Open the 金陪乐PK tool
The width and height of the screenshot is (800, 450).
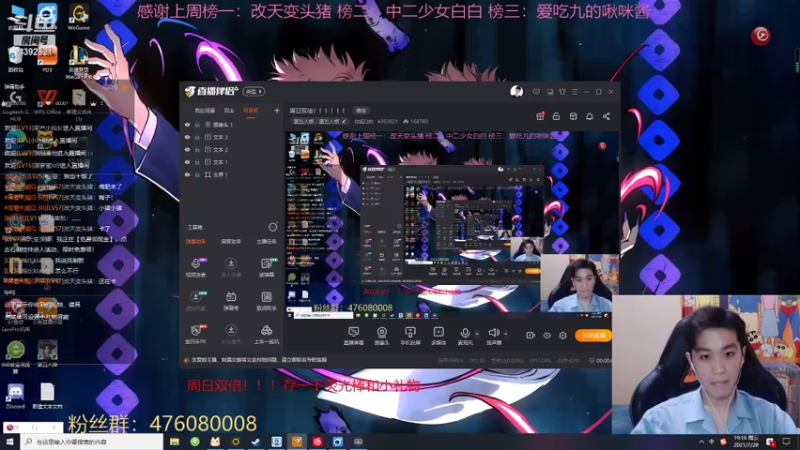[x=196, y=334]
